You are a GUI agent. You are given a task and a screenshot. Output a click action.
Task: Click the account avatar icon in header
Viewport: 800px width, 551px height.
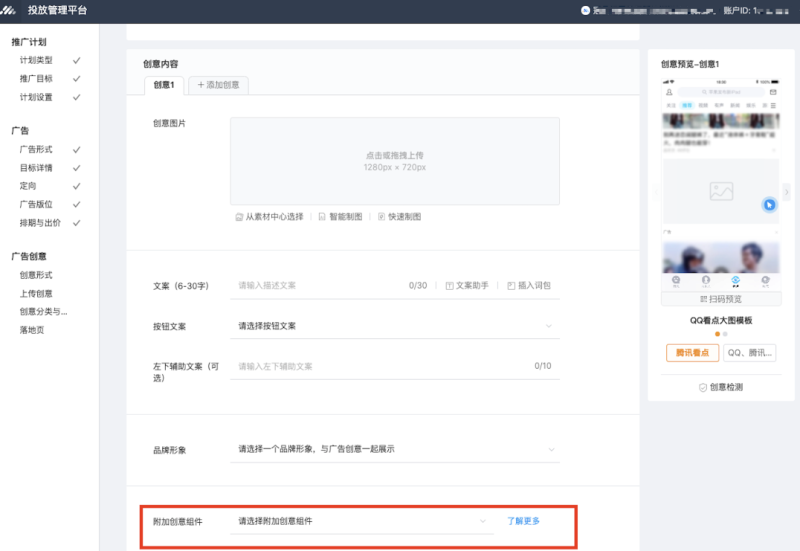click(585, 10)
